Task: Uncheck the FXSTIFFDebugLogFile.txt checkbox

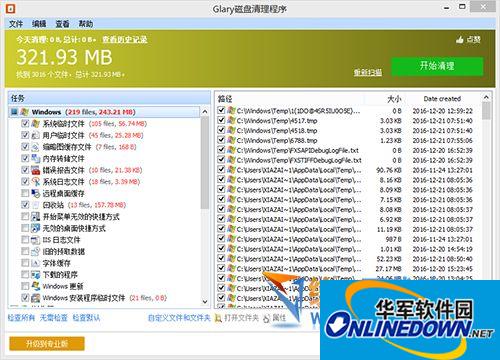Action: [x=221, y=160]
